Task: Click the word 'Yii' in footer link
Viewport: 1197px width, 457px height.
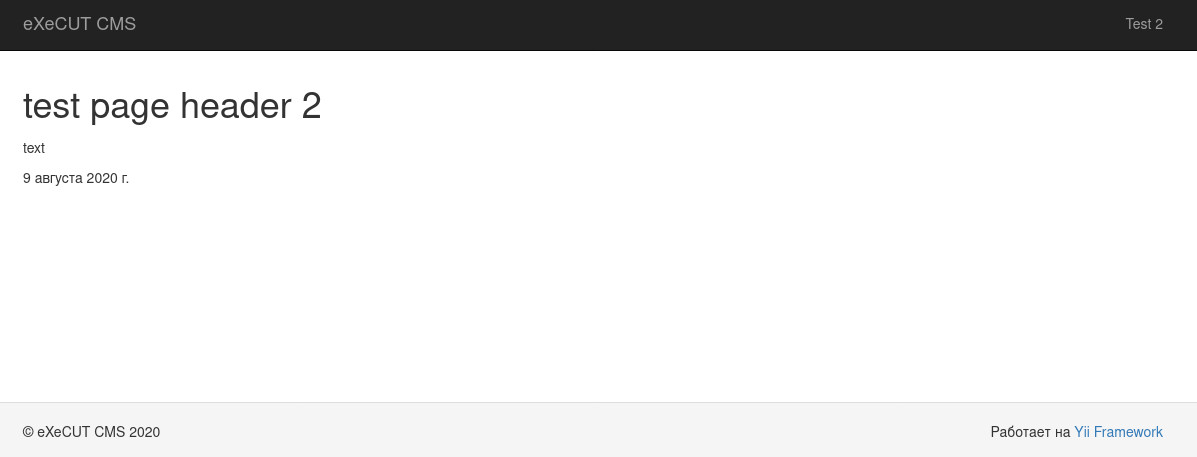Action: [x=1082, y=432]
